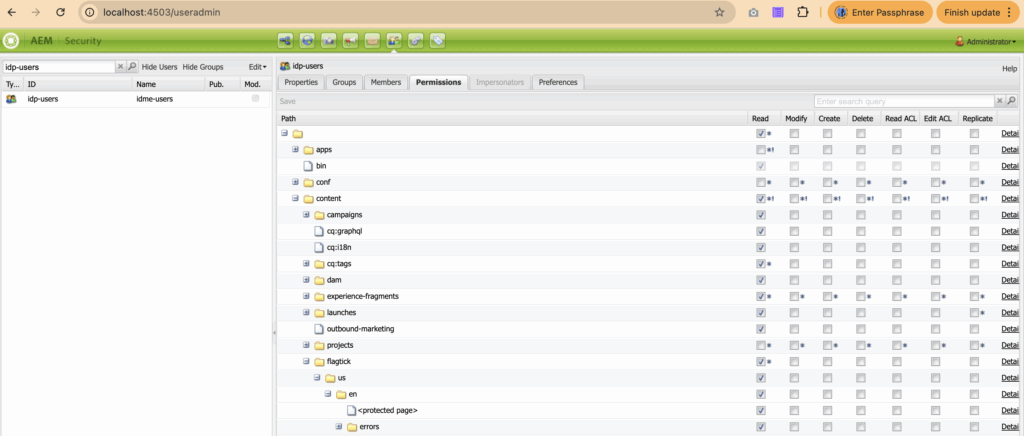1024x436 pixels.
Task: Click the Hide Groups button
Action: point(203,67)
